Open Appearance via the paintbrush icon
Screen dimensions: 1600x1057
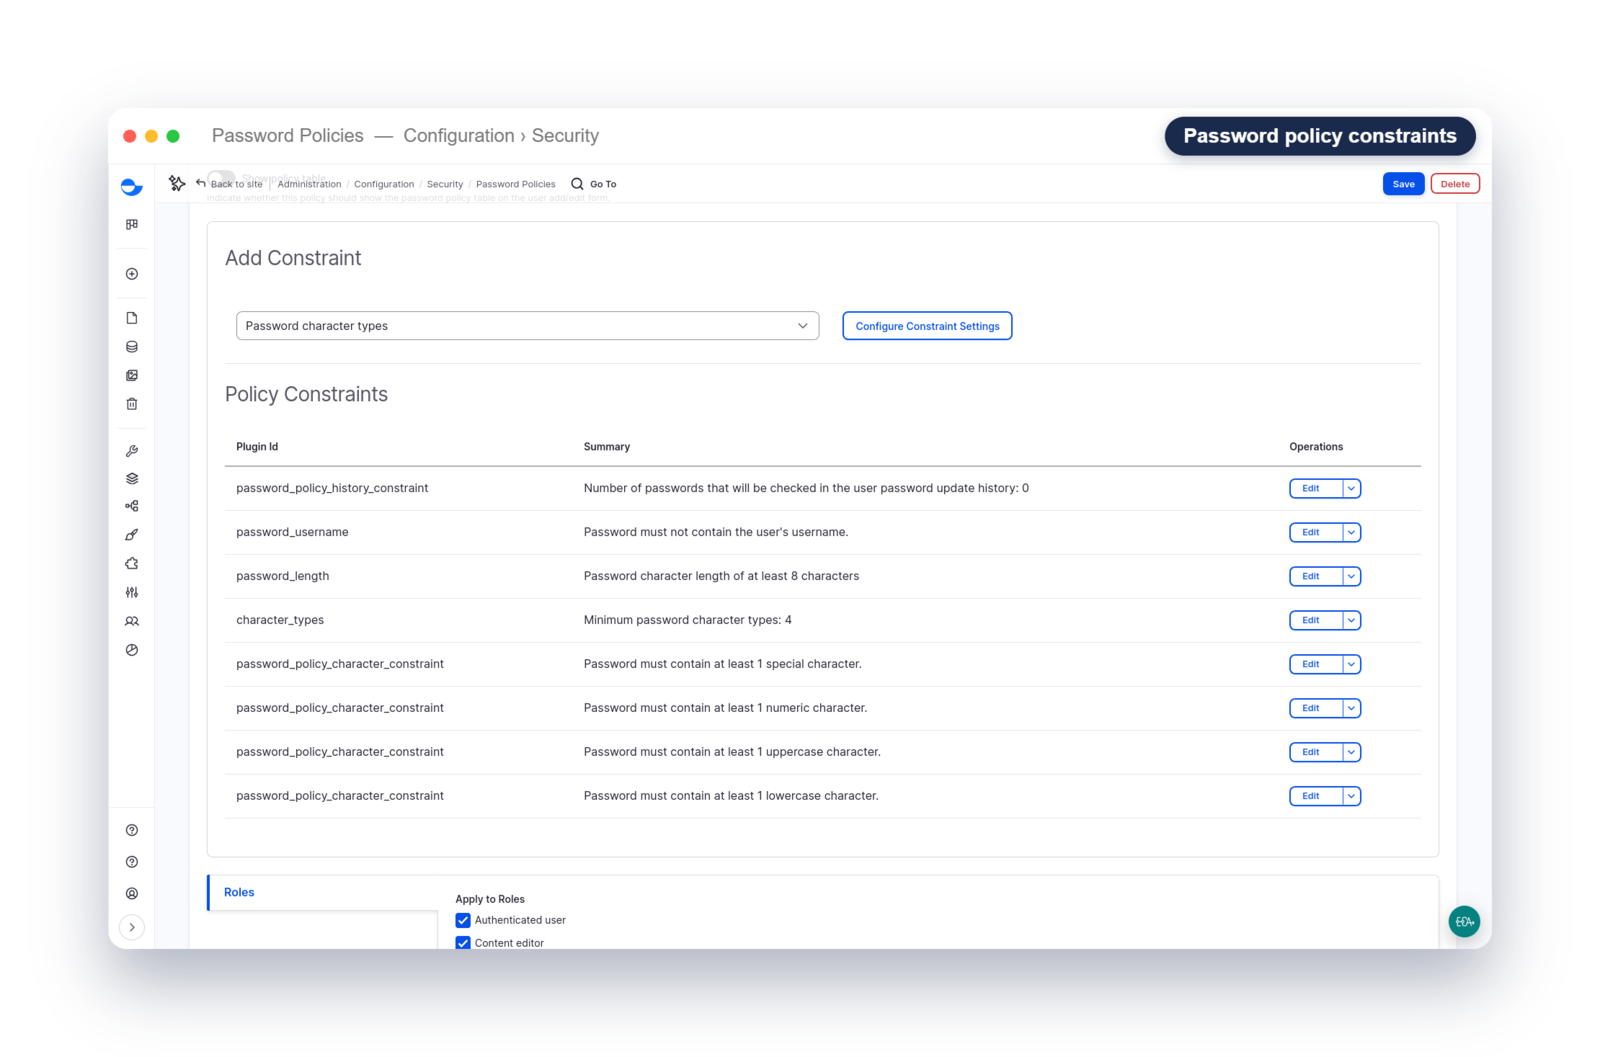pyautogui.click(x=132, y=535)
